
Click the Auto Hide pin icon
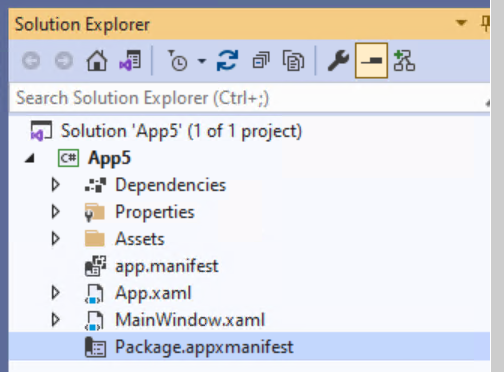point(485,24)
